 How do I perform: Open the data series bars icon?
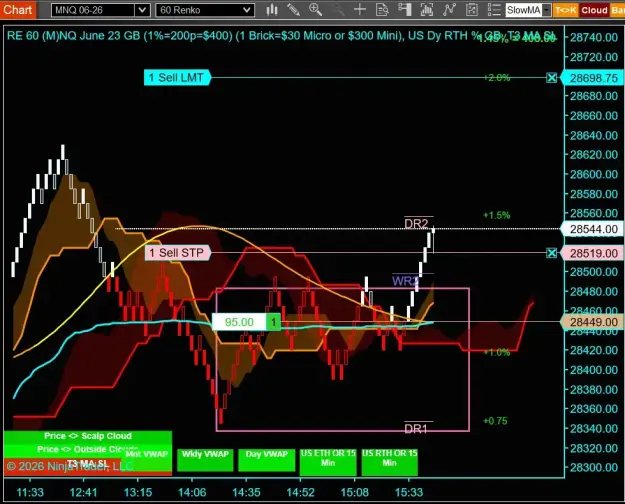(427, 10)
